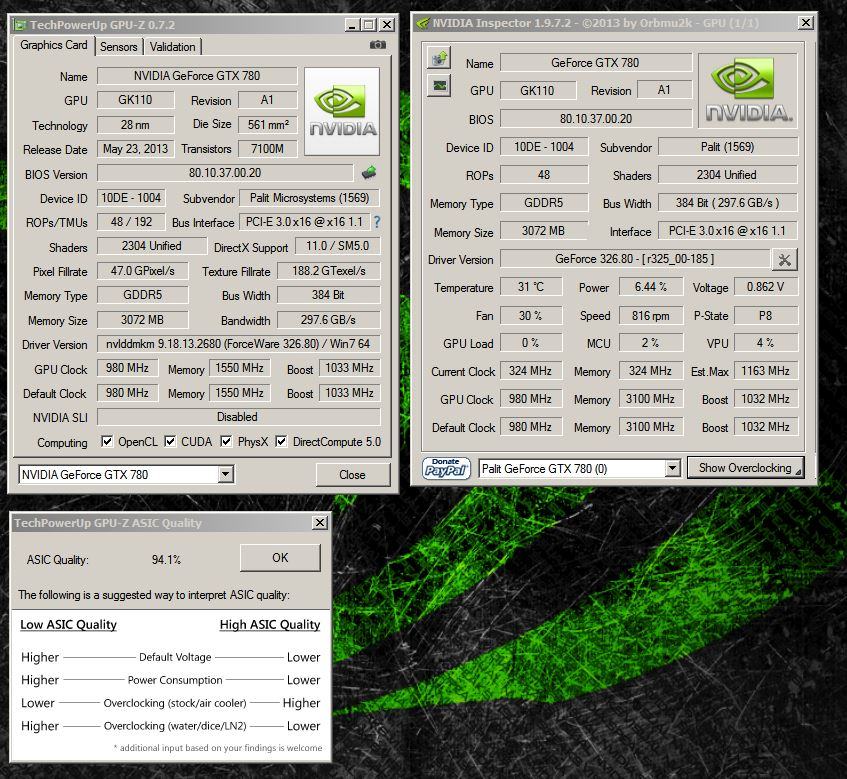
Task: Click the Power value 6.44 %
Action: (650, 287)
